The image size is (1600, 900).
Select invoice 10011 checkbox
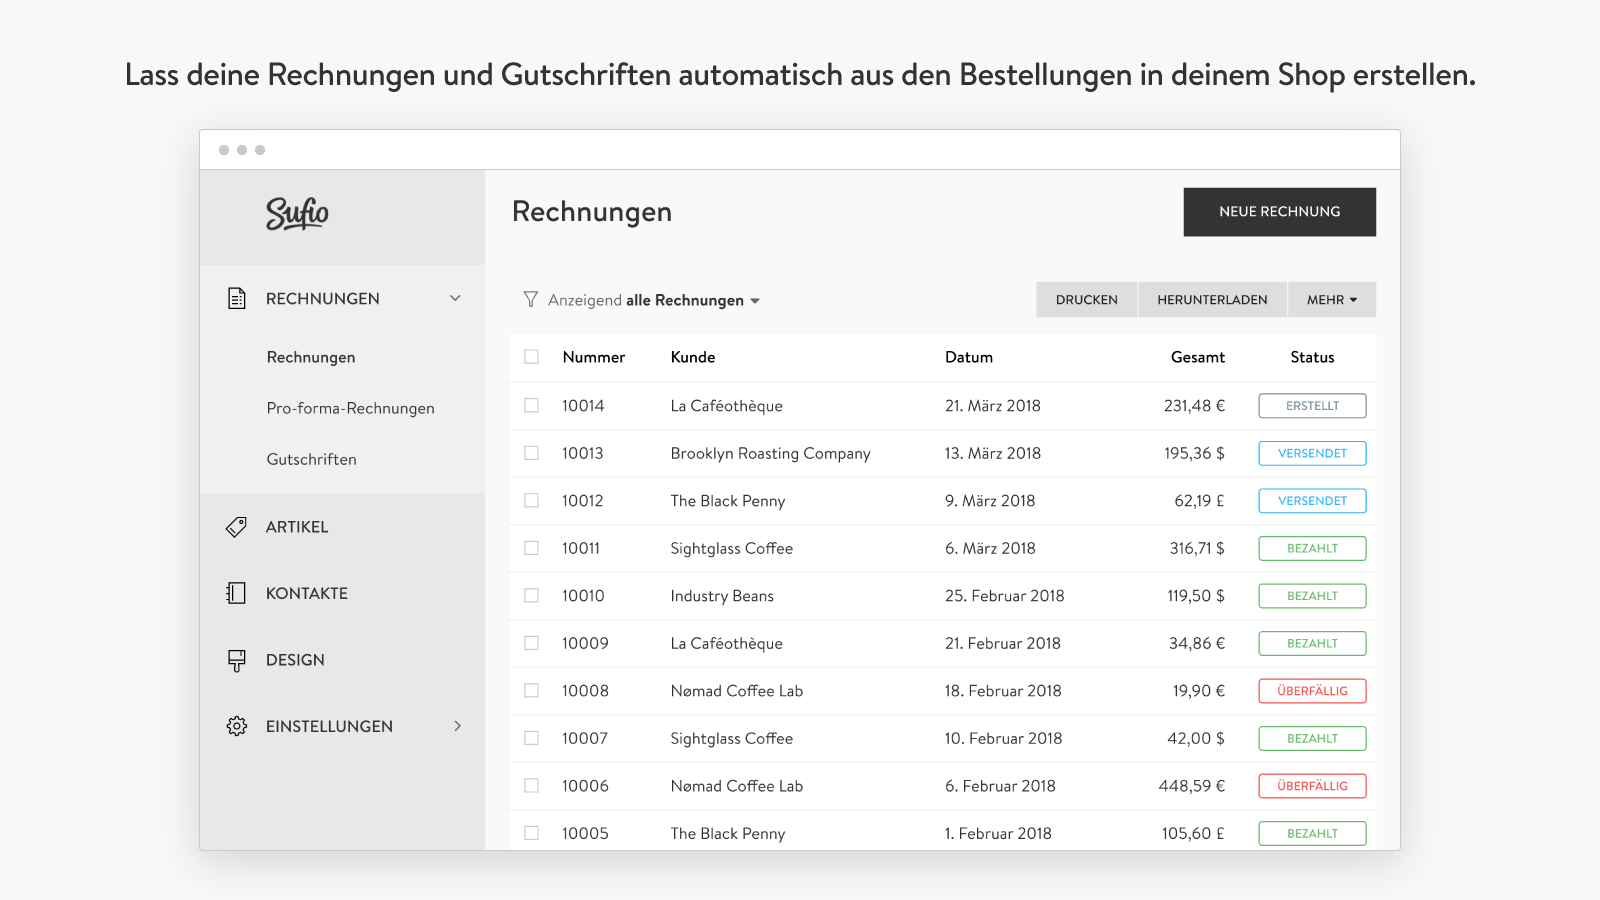(x=531, y=548)
